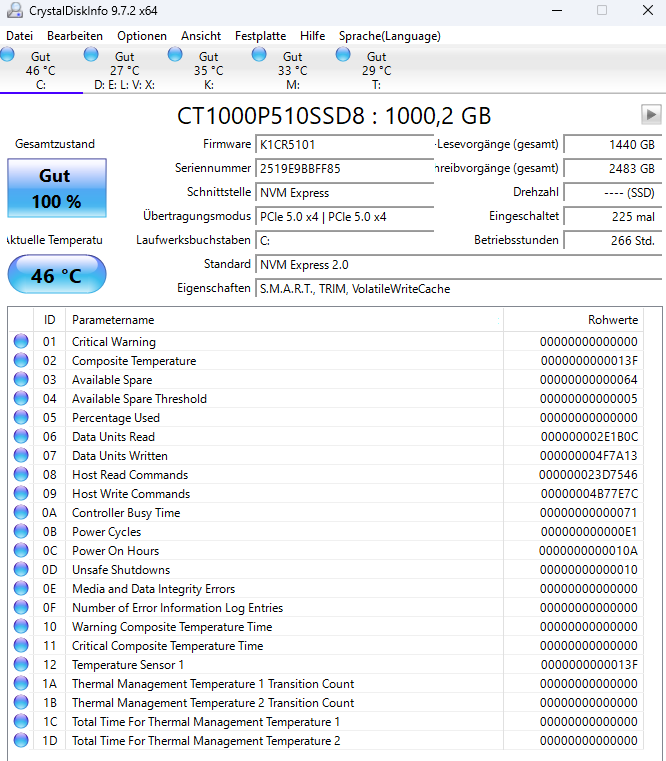Open the Optionen menu
666x761 pixels.
[142, 36]
